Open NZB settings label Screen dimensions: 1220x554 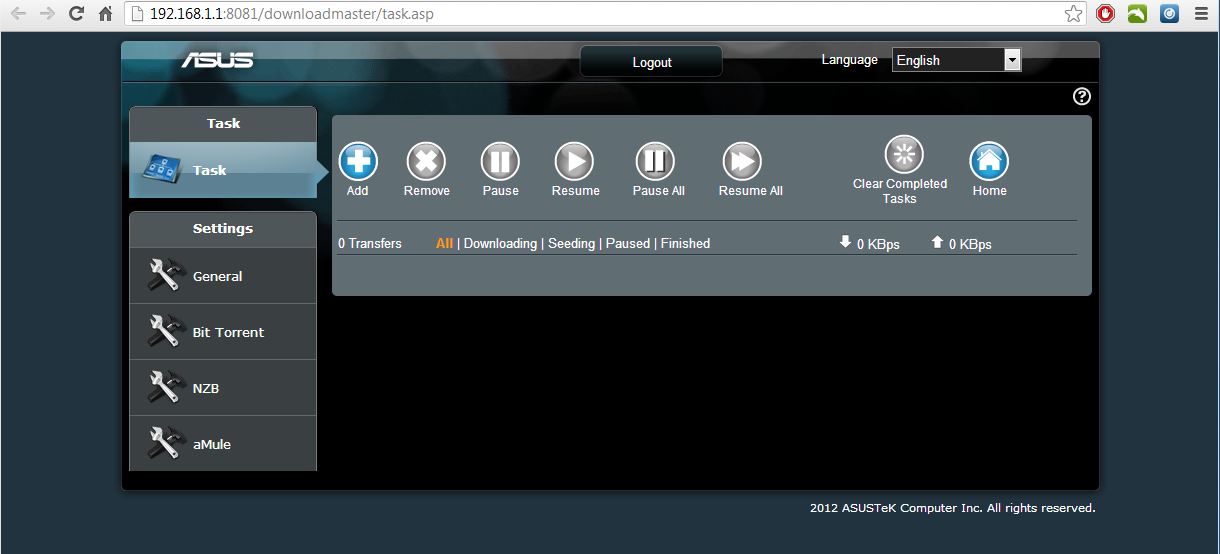click(x=205, y=388)
